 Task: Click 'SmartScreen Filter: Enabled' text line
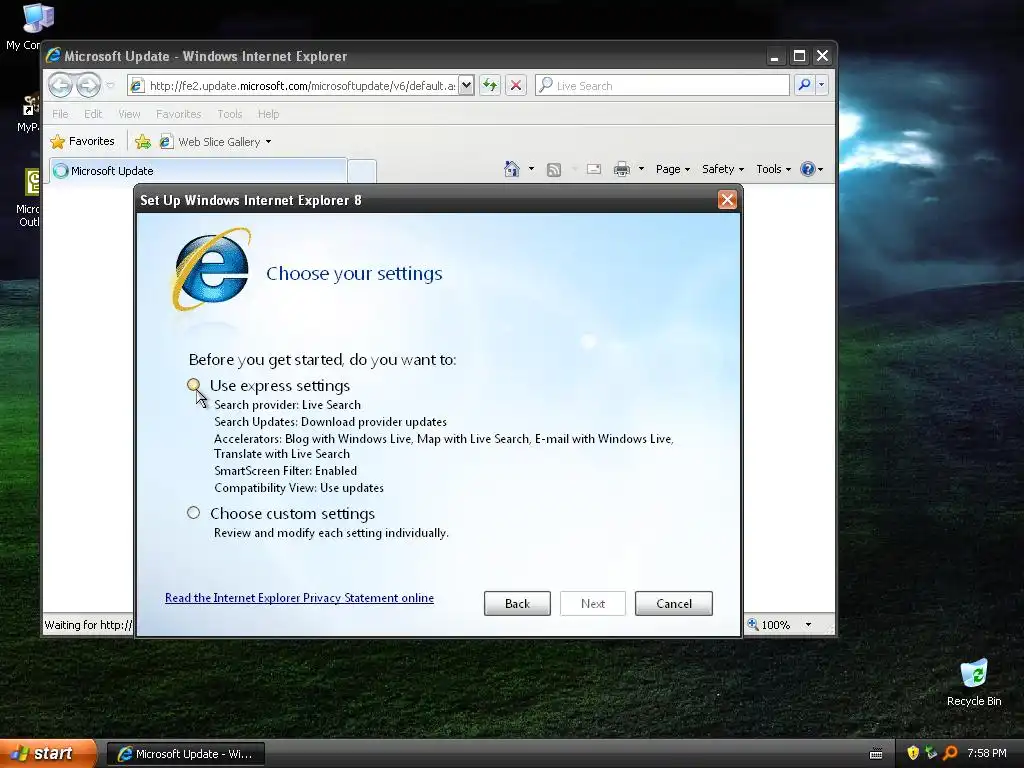pyautogui.click(x=285, y=471)
